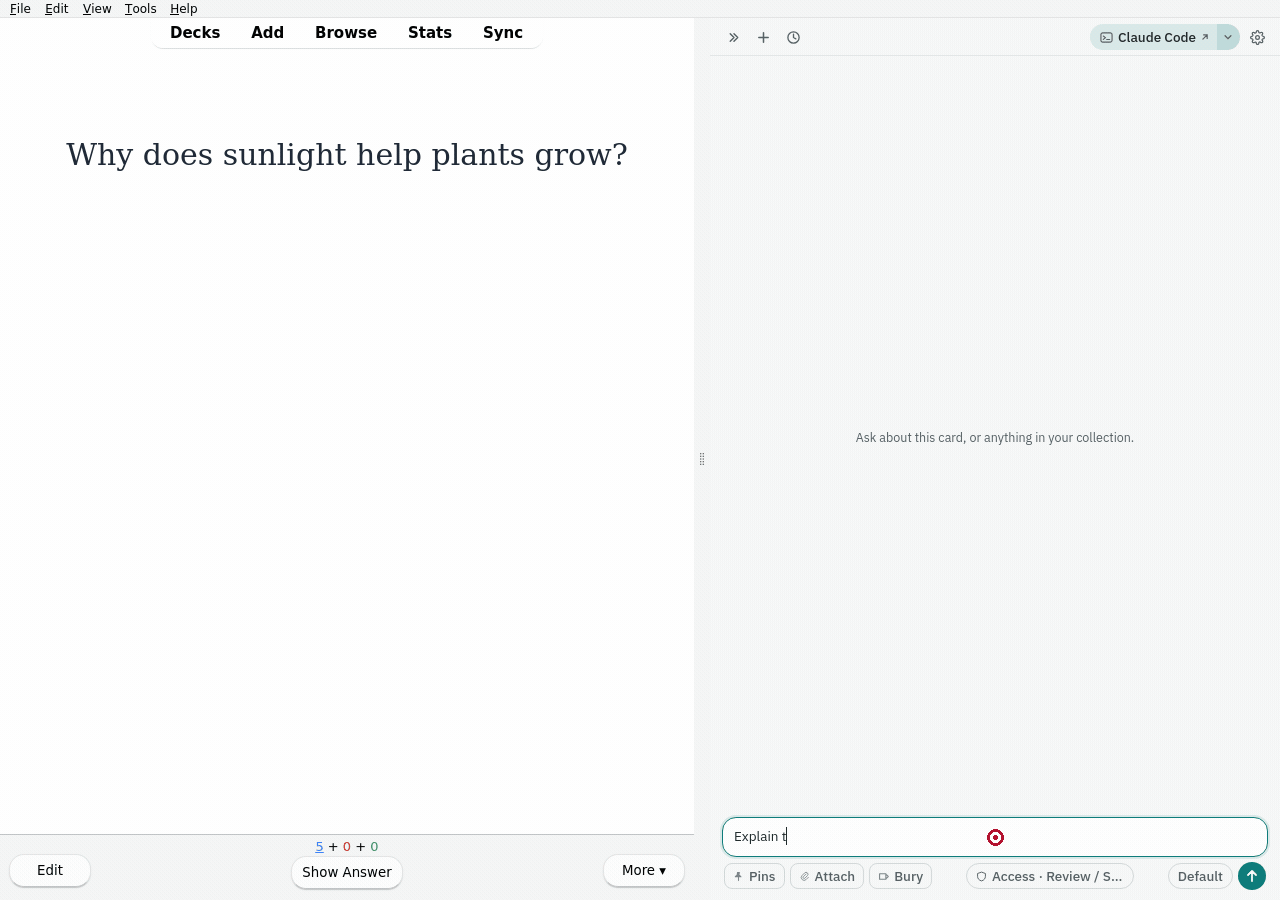Open Claude Code in external window
Image resolution: width=1280 pixels, height=900 pixels.
point(1154,38)
